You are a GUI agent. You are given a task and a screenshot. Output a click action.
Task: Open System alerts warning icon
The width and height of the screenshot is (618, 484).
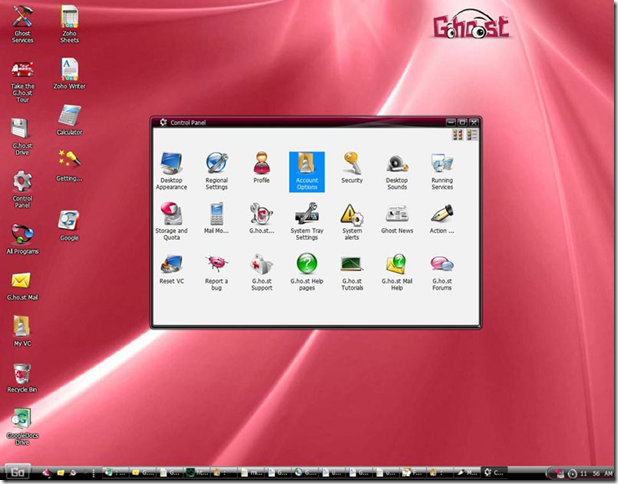(352, 222)
